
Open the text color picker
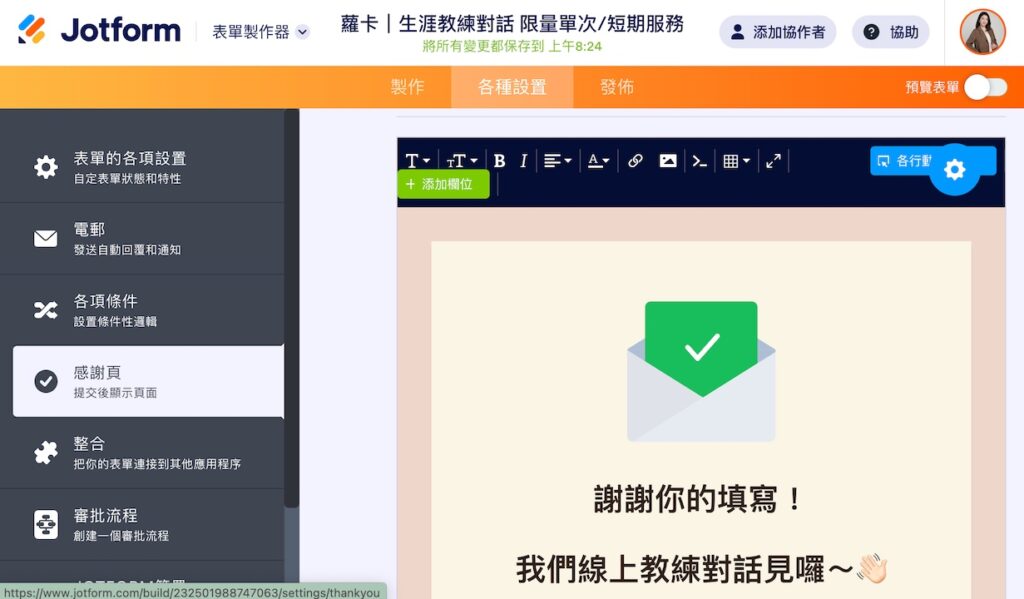(598, 161)
